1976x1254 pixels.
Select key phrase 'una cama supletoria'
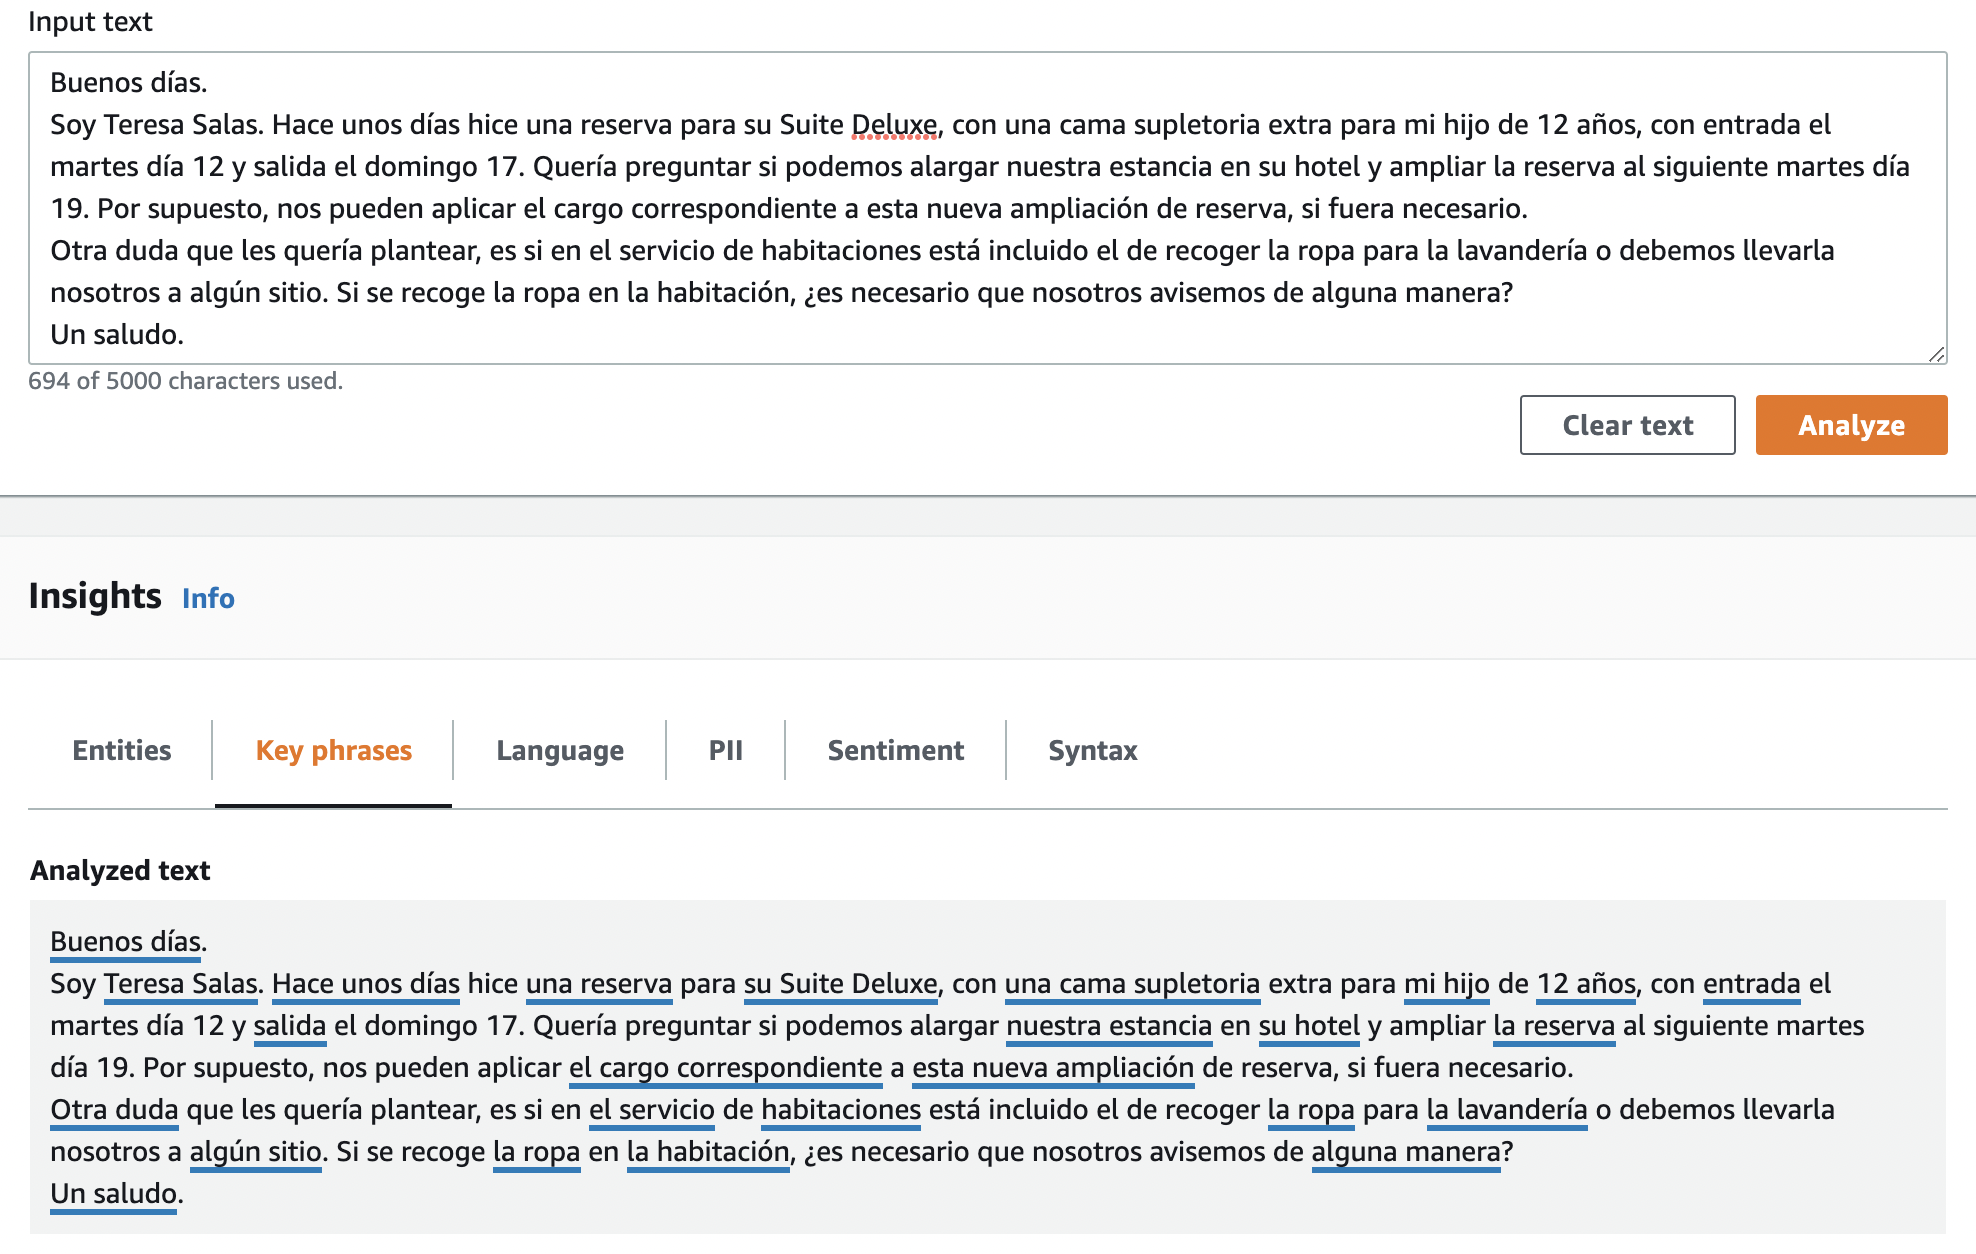1132,984
